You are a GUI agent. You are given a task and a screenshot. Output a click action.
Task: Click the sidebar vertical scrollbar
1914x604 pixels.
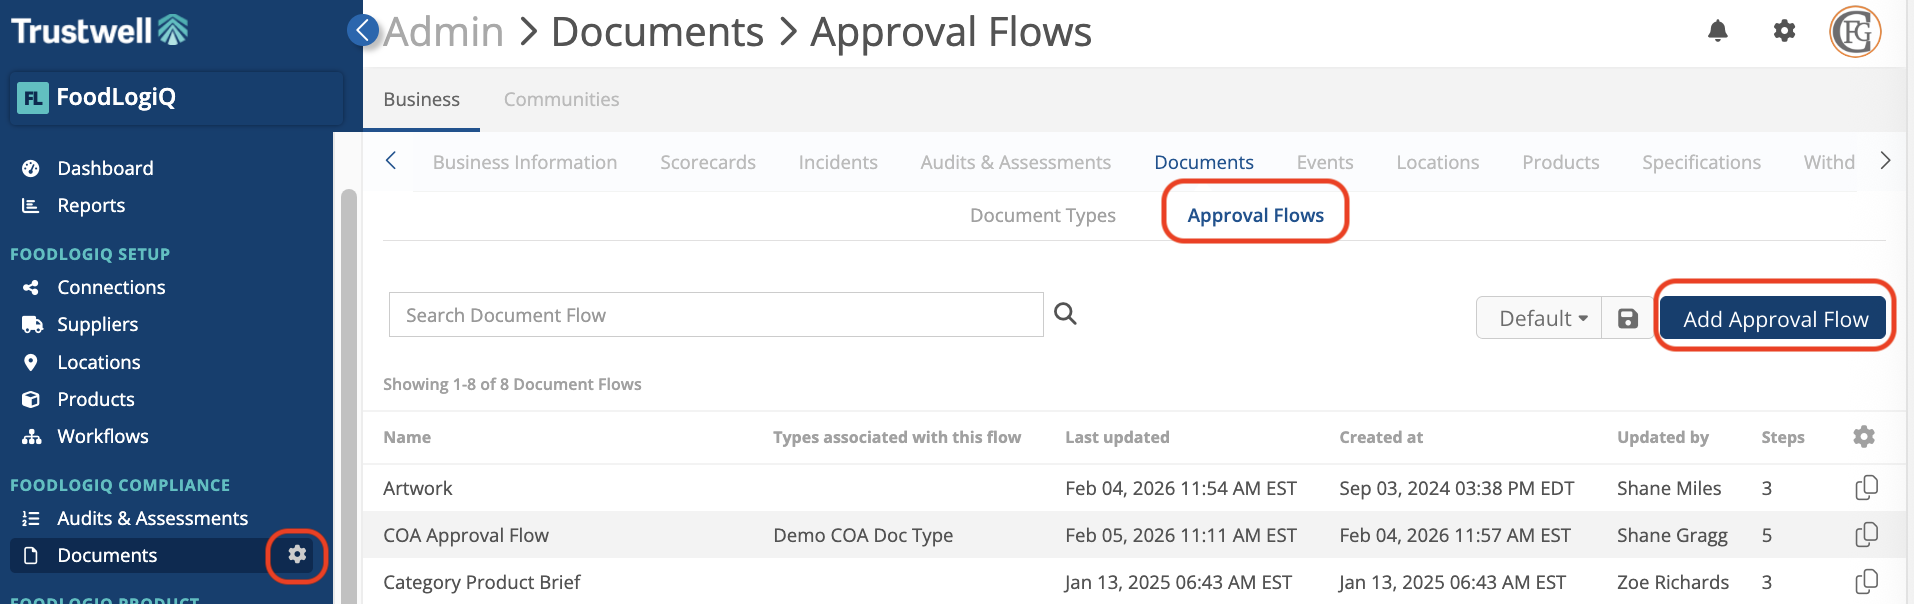pyautogui.click(x=348, y=400)
